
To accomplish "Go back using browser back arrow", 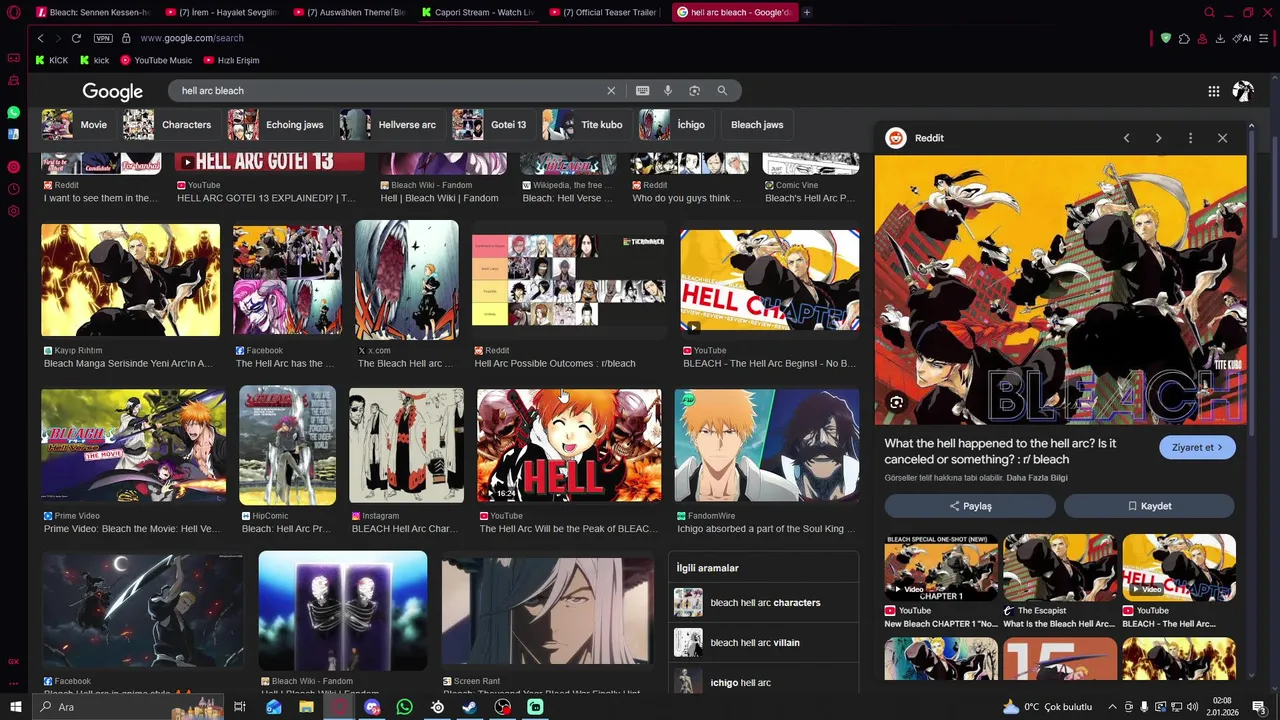I will [x=40, y=38].
